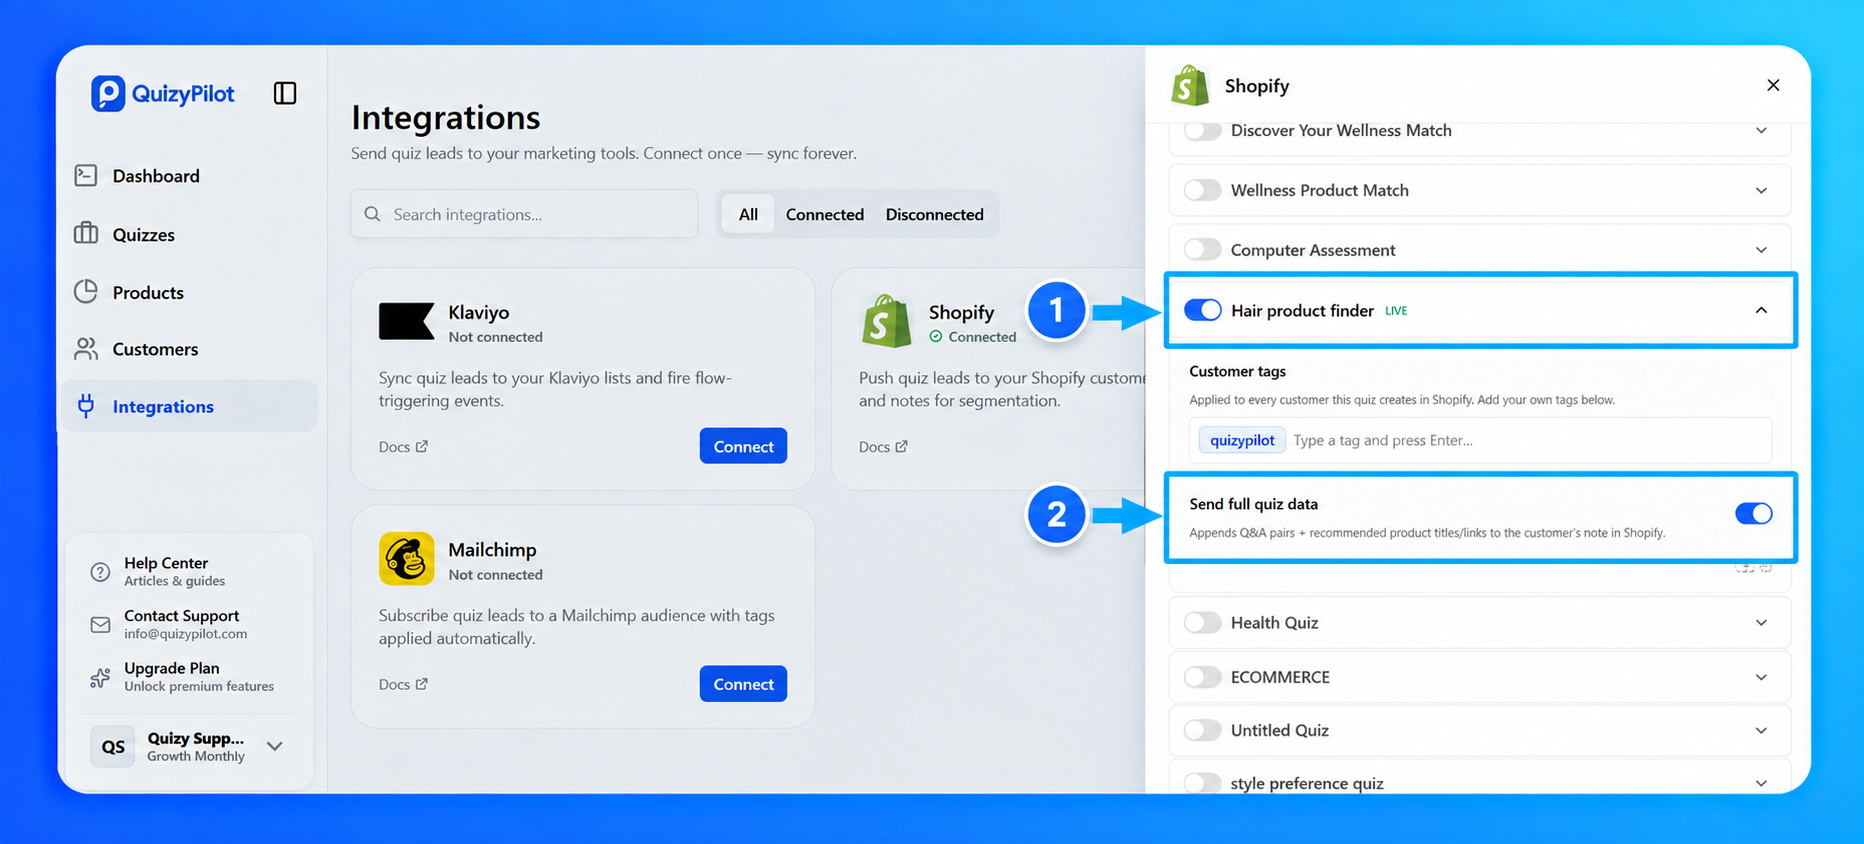
Task: Click the Klaviyo flag logo
Action: click(x=406, y=322)
